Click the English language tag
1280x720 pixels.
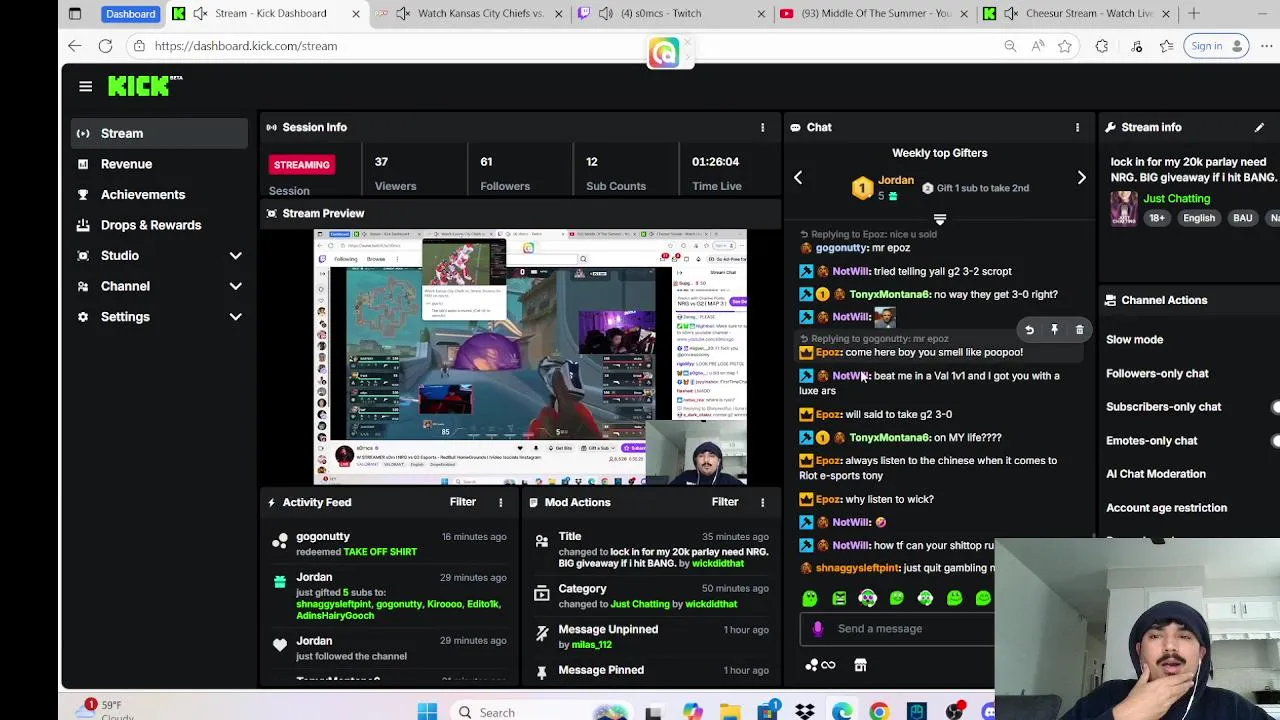[x=1199, y=218]
